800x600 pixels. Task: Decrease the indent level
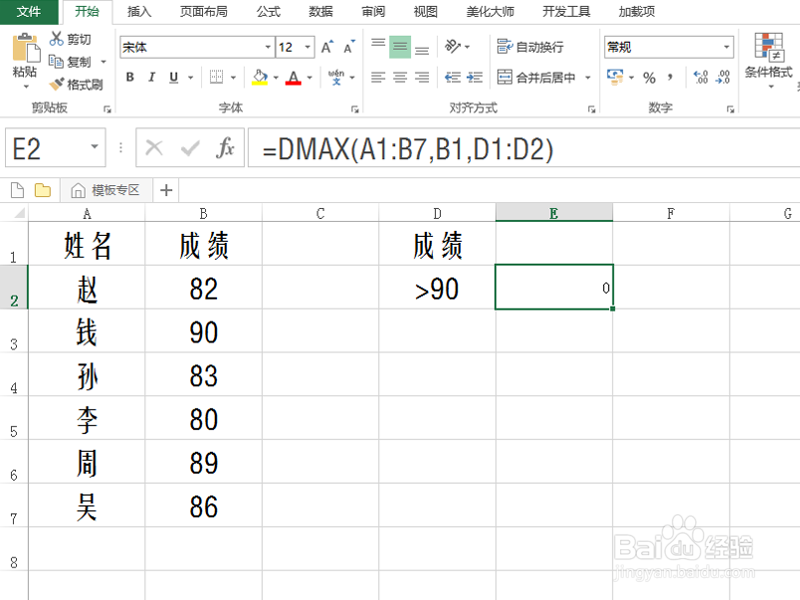[x=453, y=77]
